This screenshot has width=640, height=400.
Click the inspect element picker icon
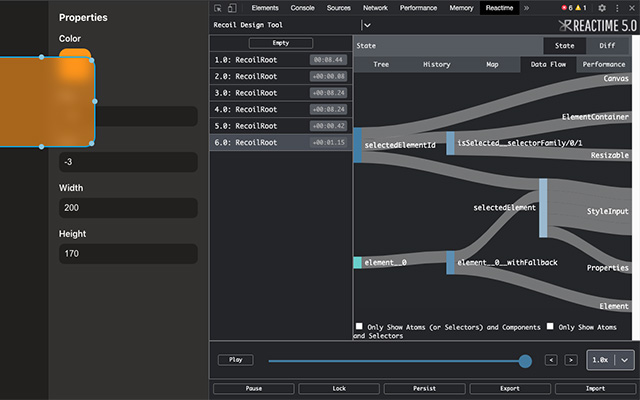coord(218,8)
